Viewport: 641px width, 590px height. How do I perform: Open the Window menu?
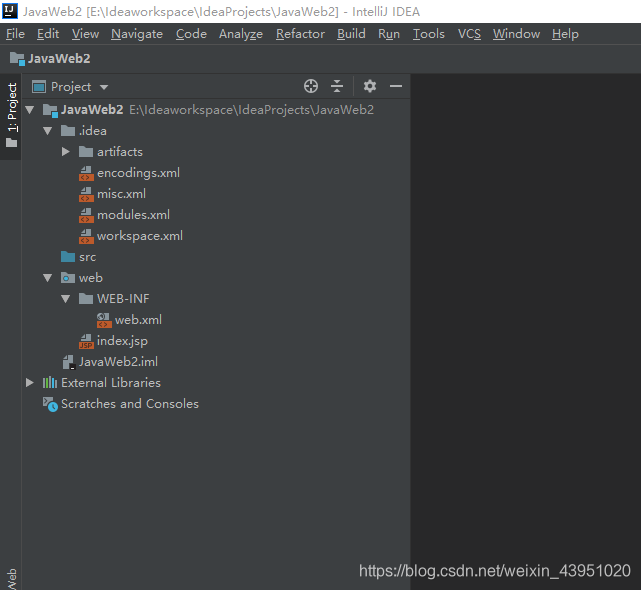[516, 34]
